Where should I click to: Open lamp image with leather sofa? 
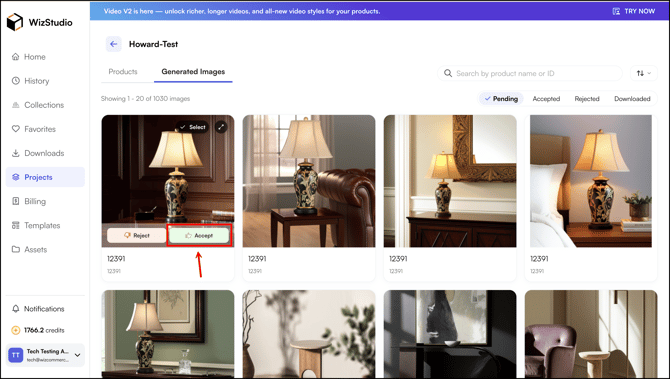pyautogui.click(x=309, y=181)
